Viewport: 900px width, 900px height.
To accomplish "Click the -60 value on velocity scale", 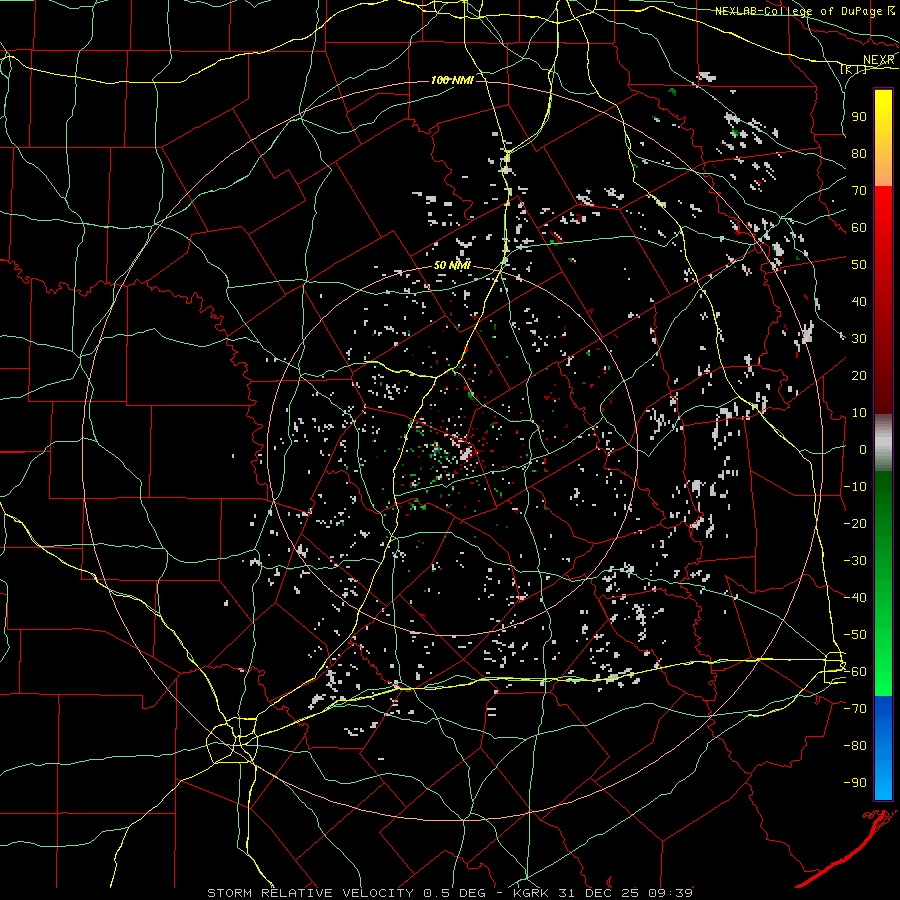I will [855, 672].
